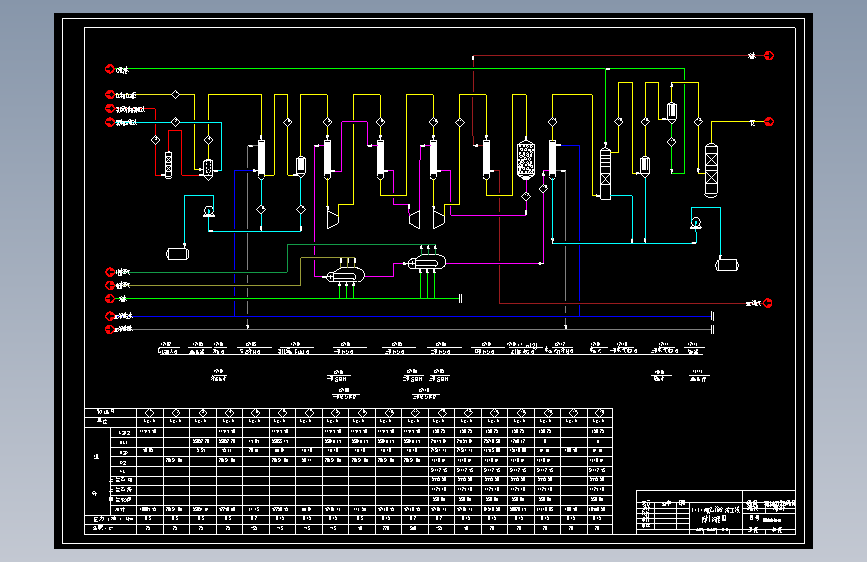Viewport: 867px width, 562px height.
Task: Select the heat exchanger connected to the olive line
Action: point(346,274)
